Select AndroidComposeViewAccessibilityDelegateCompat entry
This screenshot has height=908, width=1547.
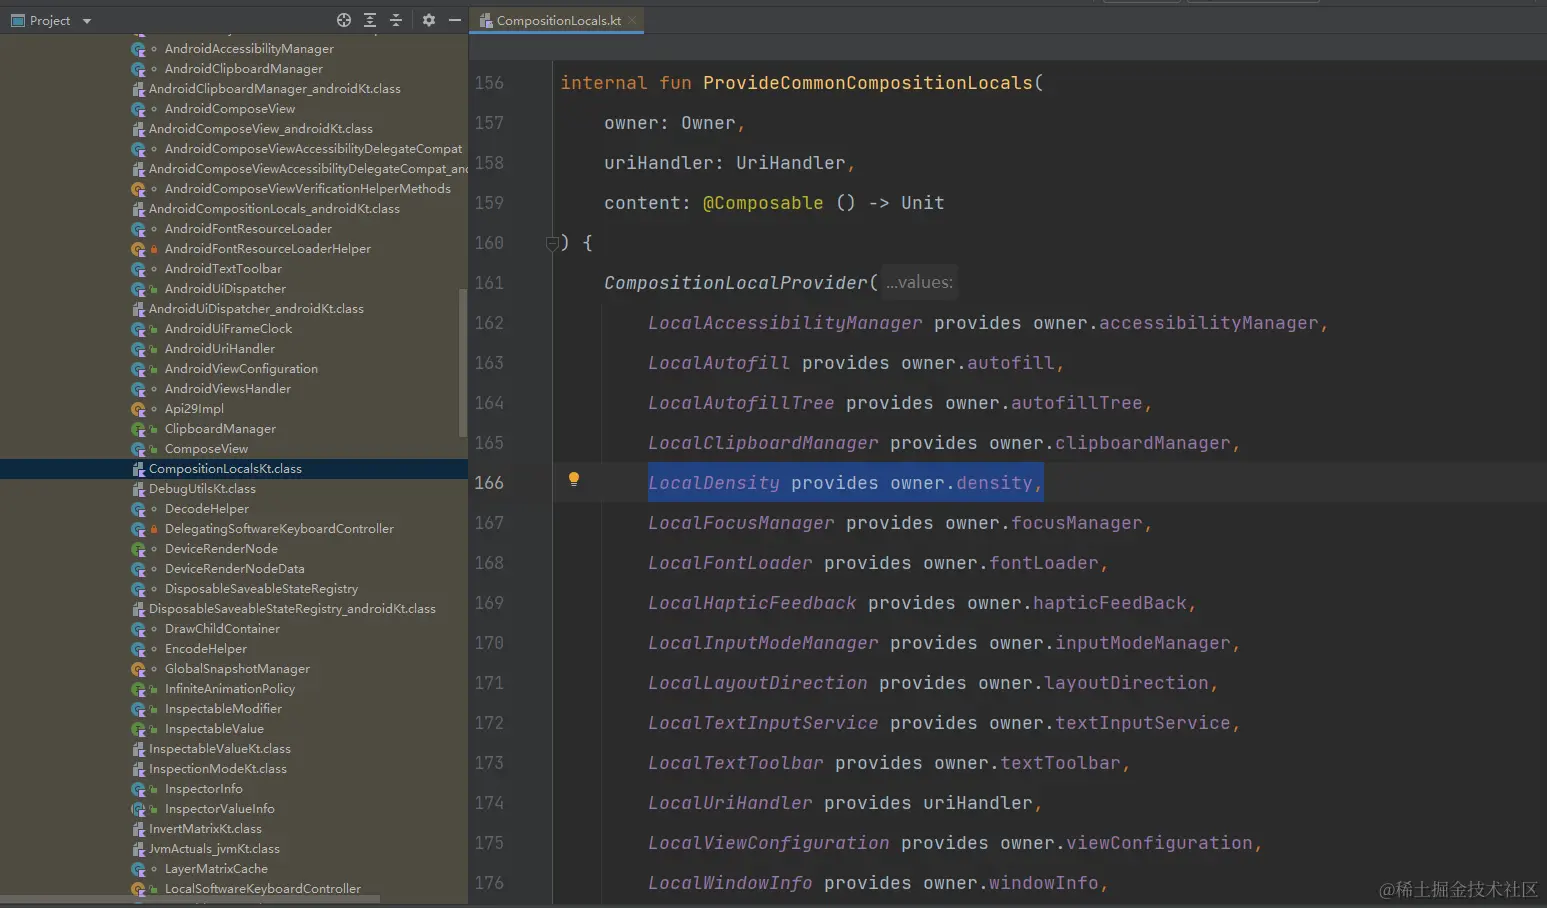coord(313,149)
